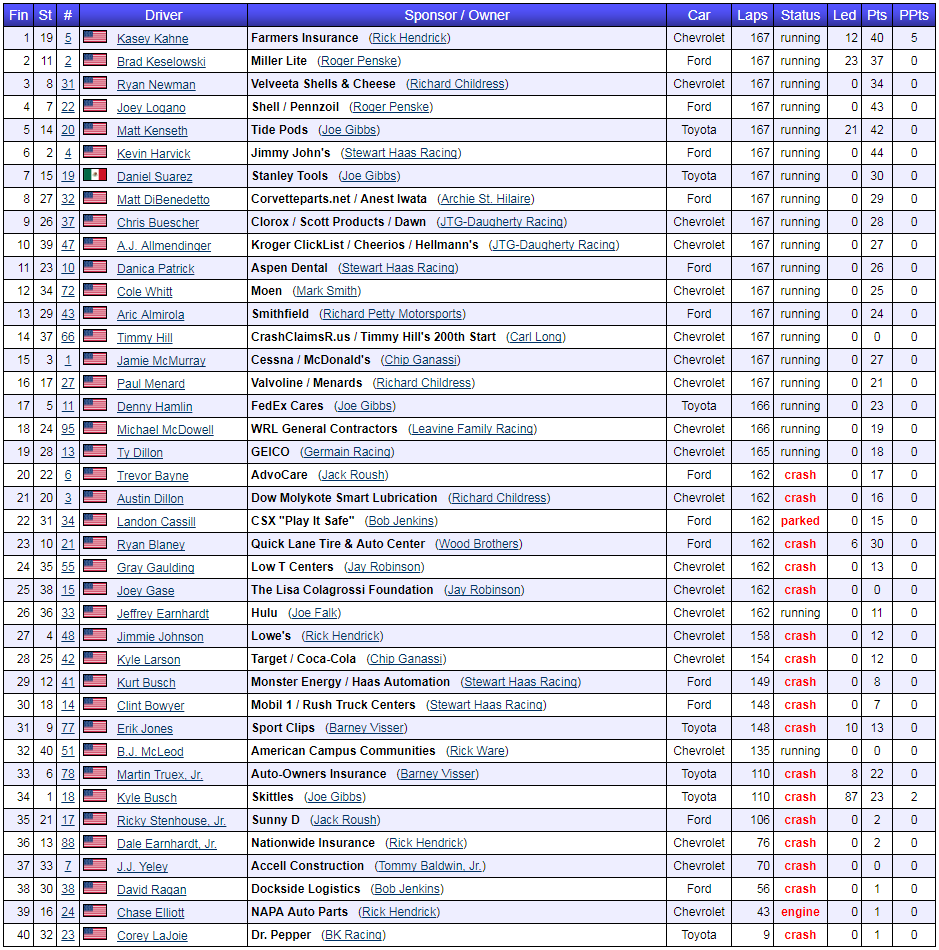Click the Status column header
939x950 pixels.
800,15
